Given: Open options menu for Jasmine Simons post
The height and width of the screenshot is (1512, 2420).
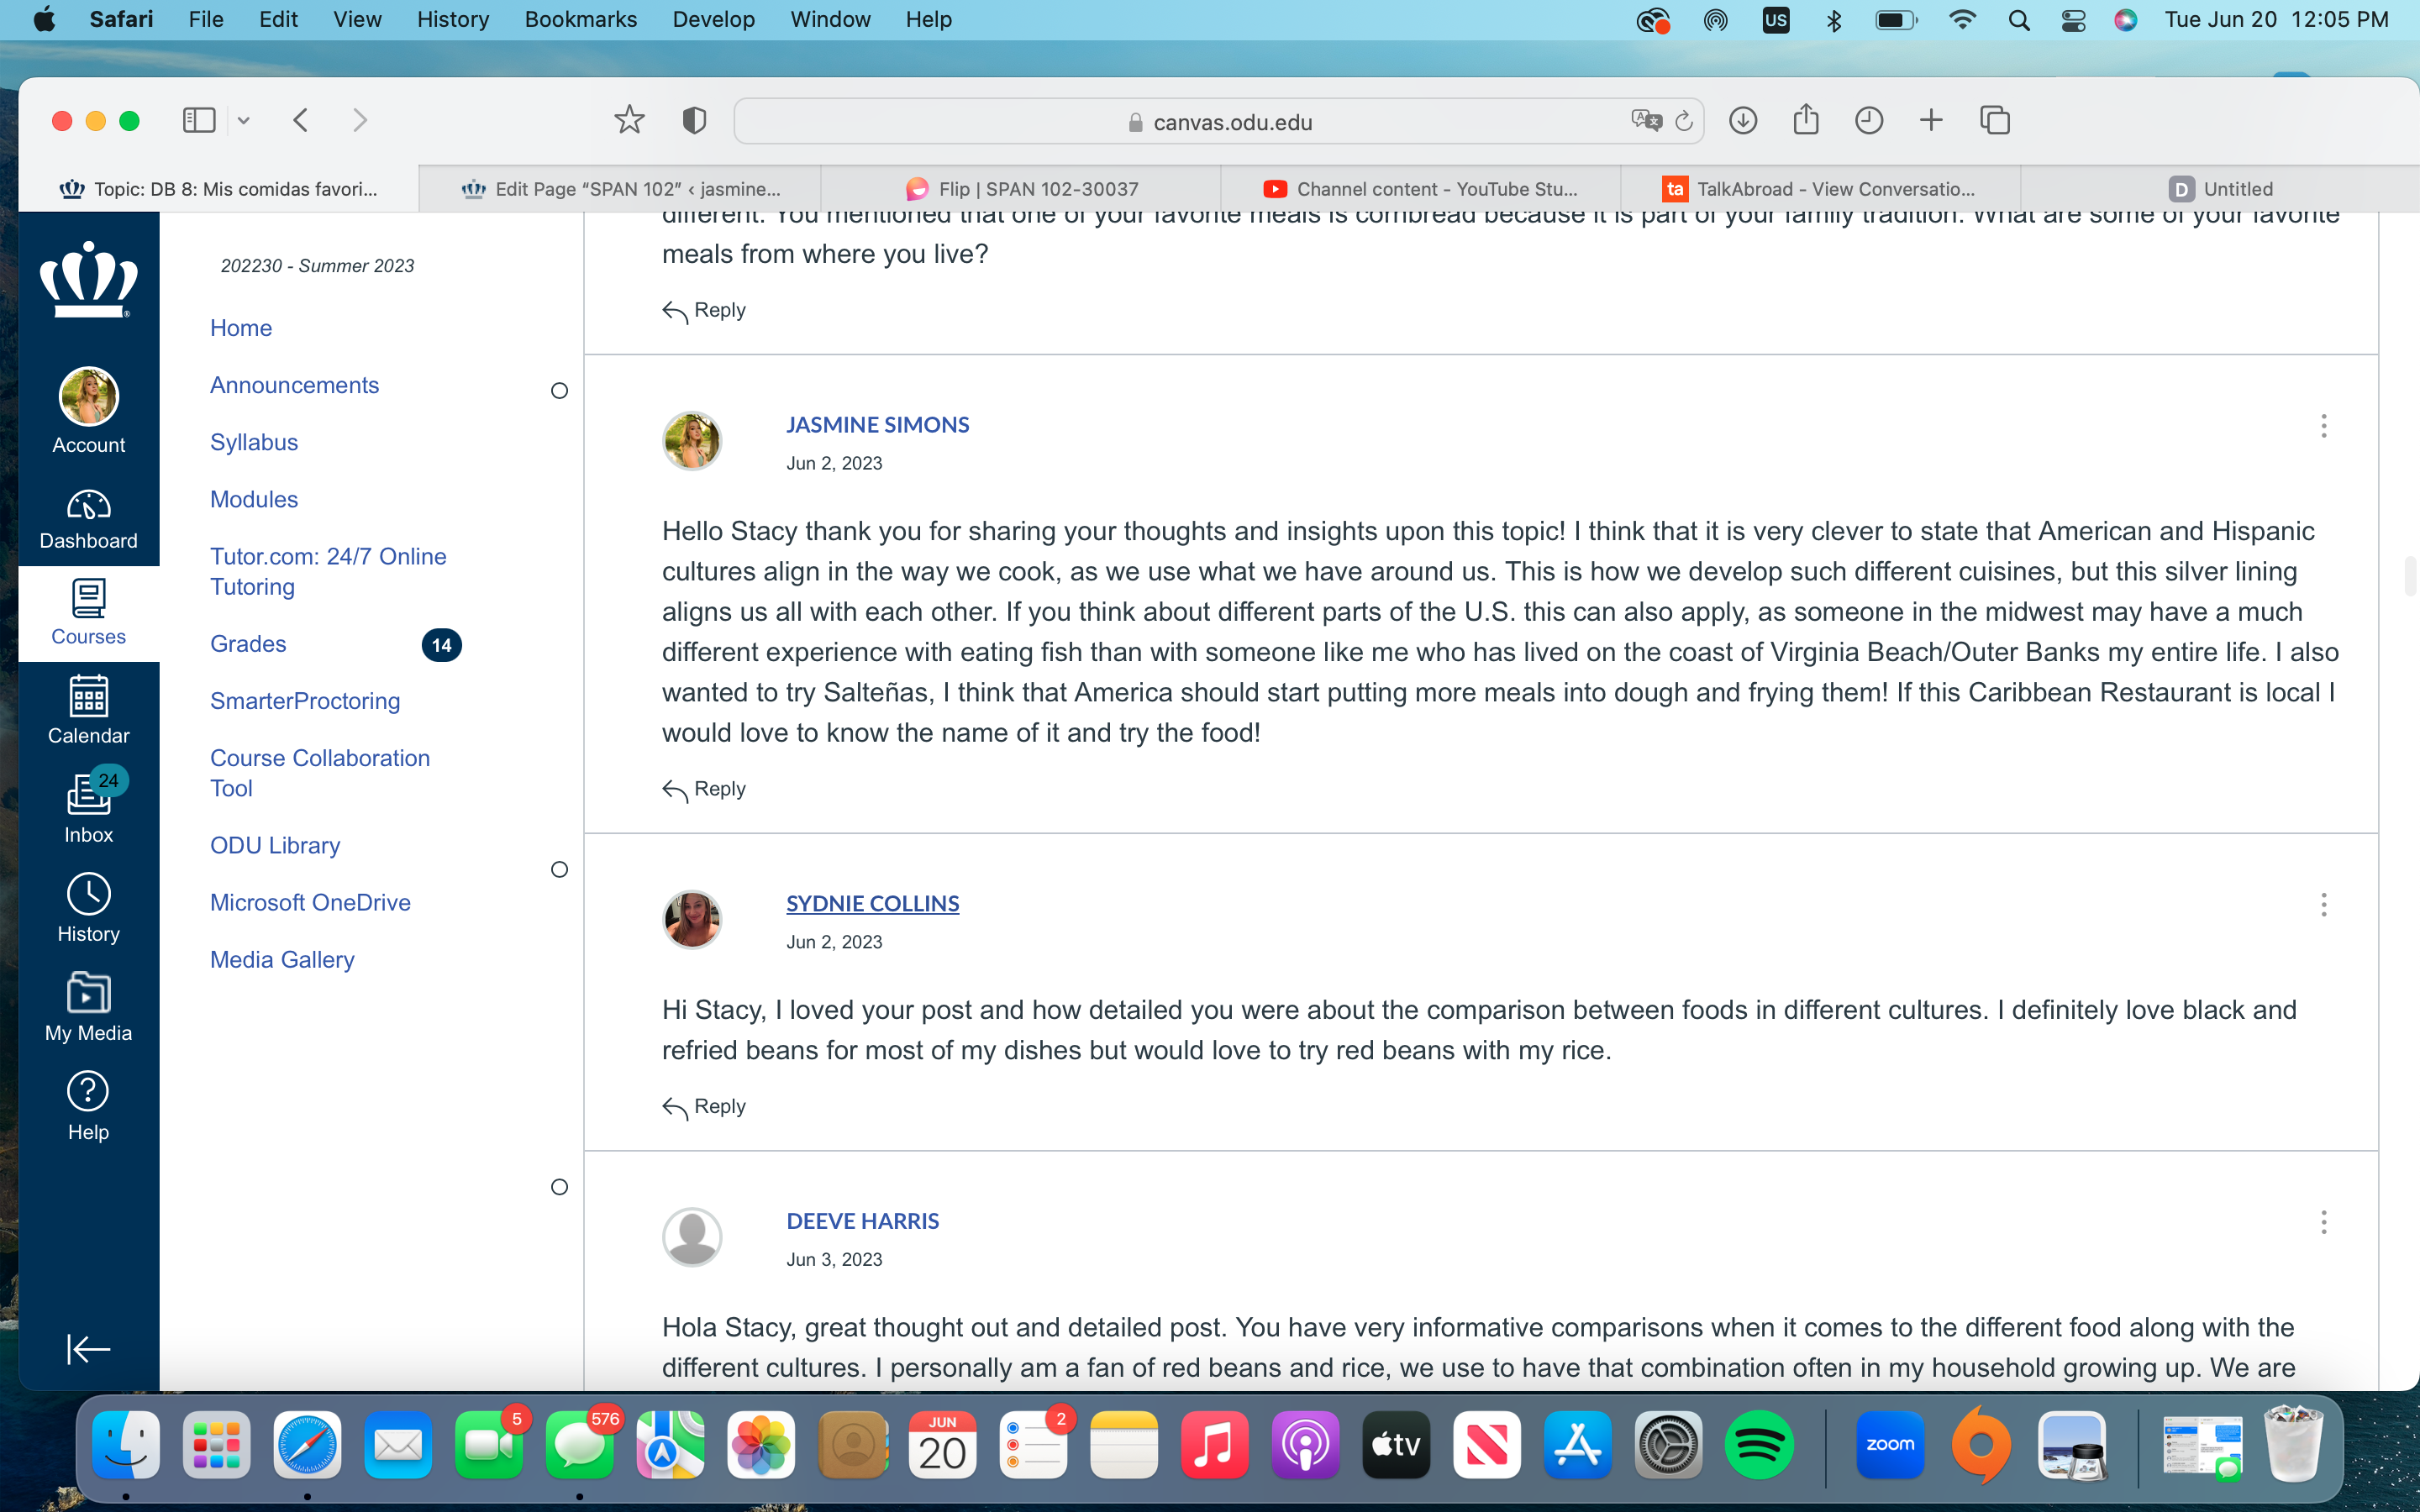Looking at the screenshot, I should 2324,426.
